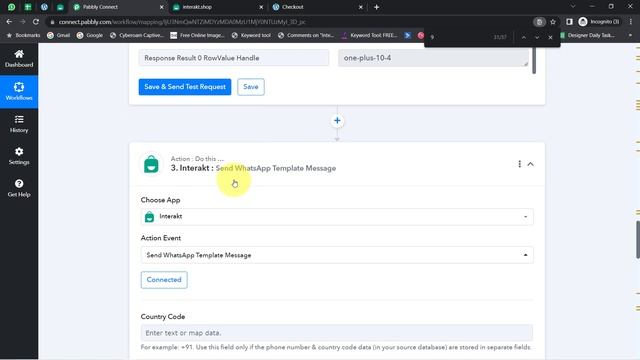The height and width of the screenshot is (360, 640).
Task: Open the tab search dropdown arrow
Action: [573, 7]
